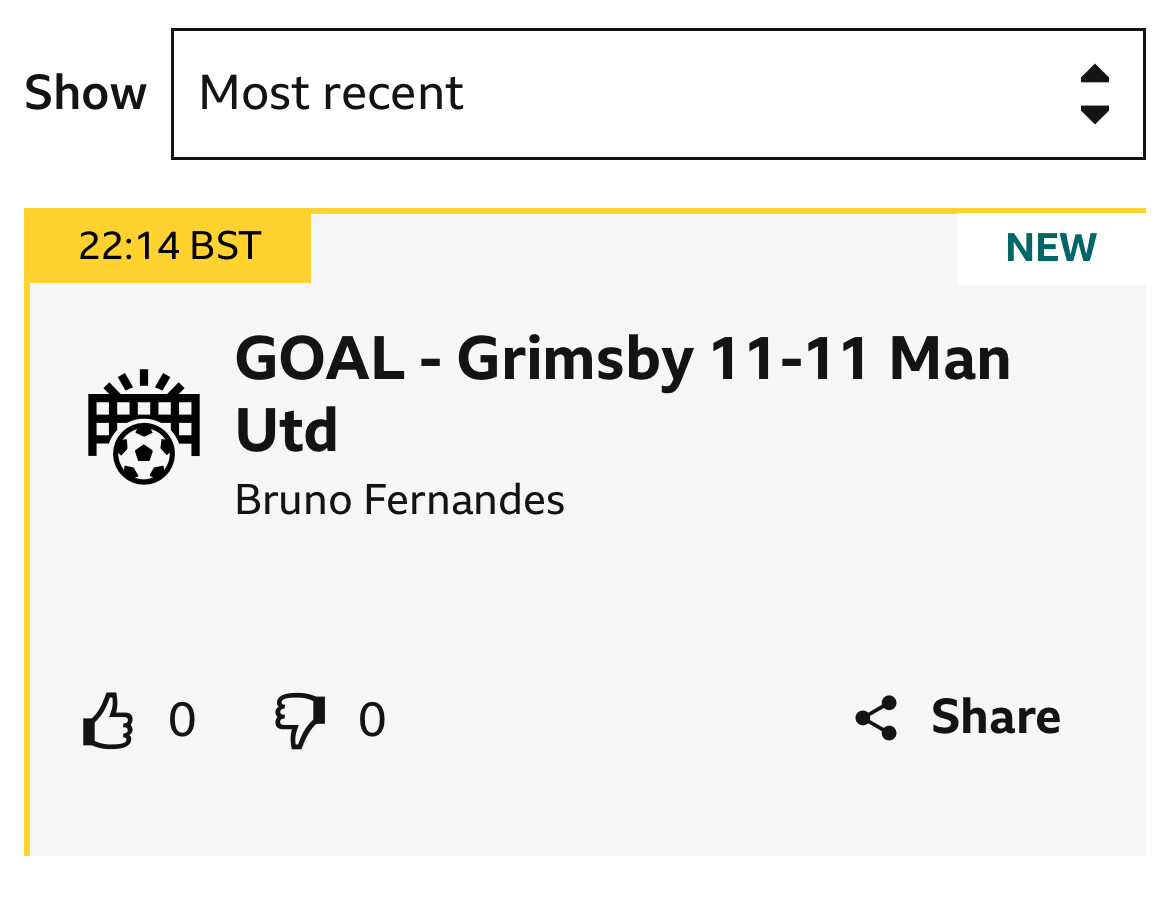Select the 'Most recent' text in the dropdown
The height and width of the screenshot is (905, 1170).
click(331, 93)
